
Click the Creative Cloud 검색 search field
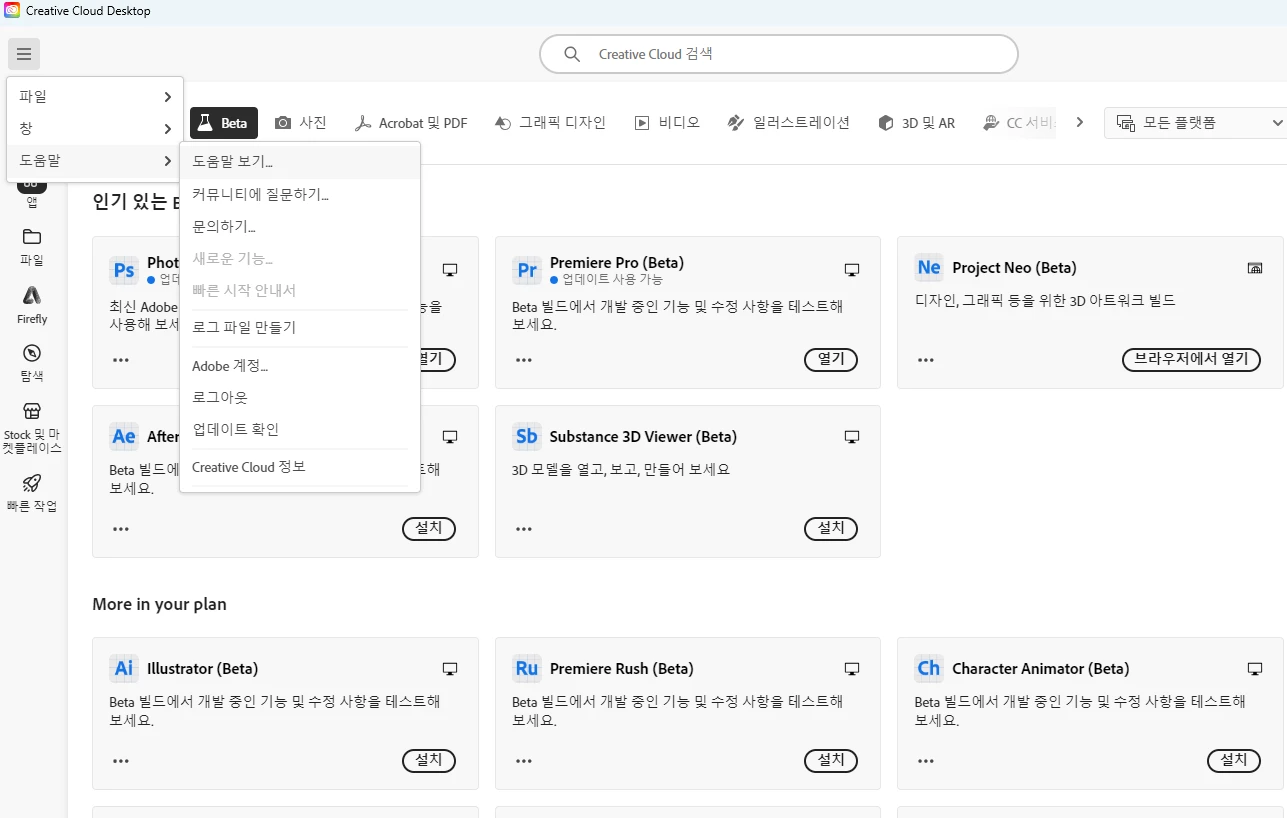coord(779,54)
